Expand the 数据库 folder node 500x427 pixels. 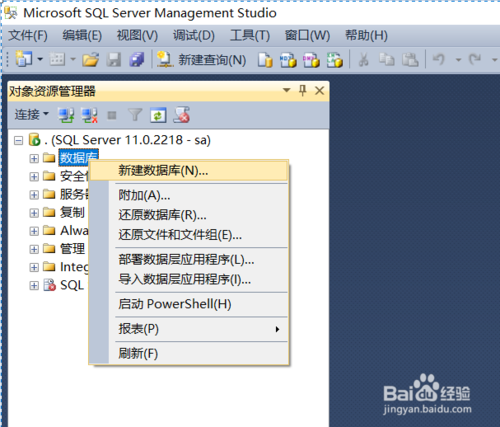pyautogui.click(x=34, y=158)
